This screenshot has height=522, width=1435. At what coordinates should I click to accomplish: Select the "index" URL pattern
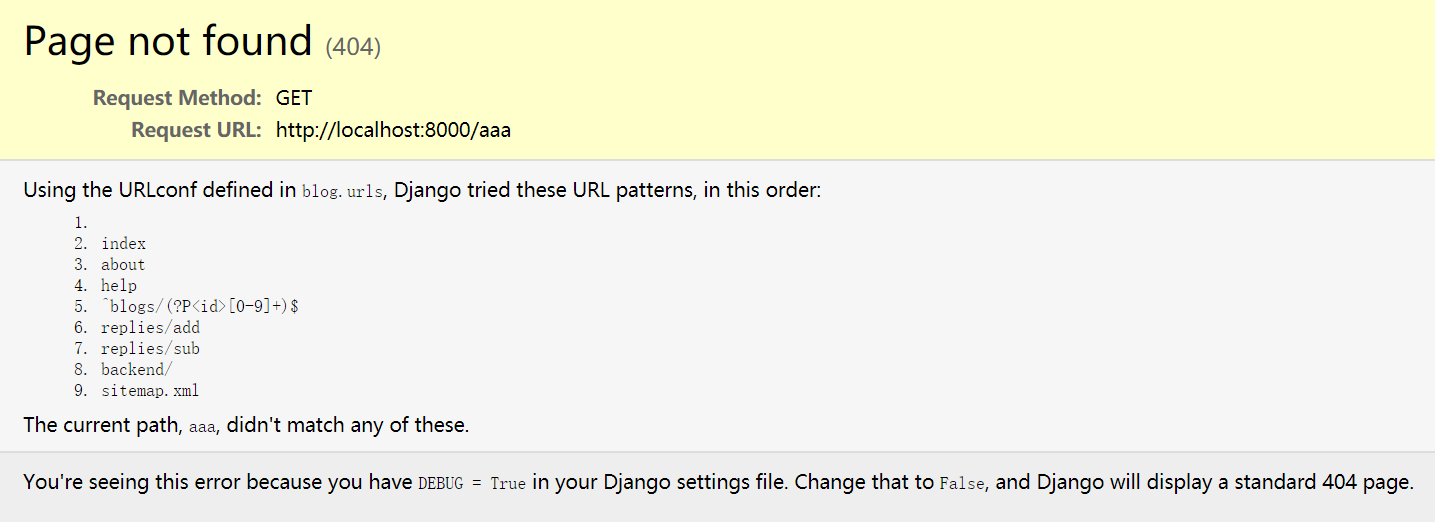(123, 244)
